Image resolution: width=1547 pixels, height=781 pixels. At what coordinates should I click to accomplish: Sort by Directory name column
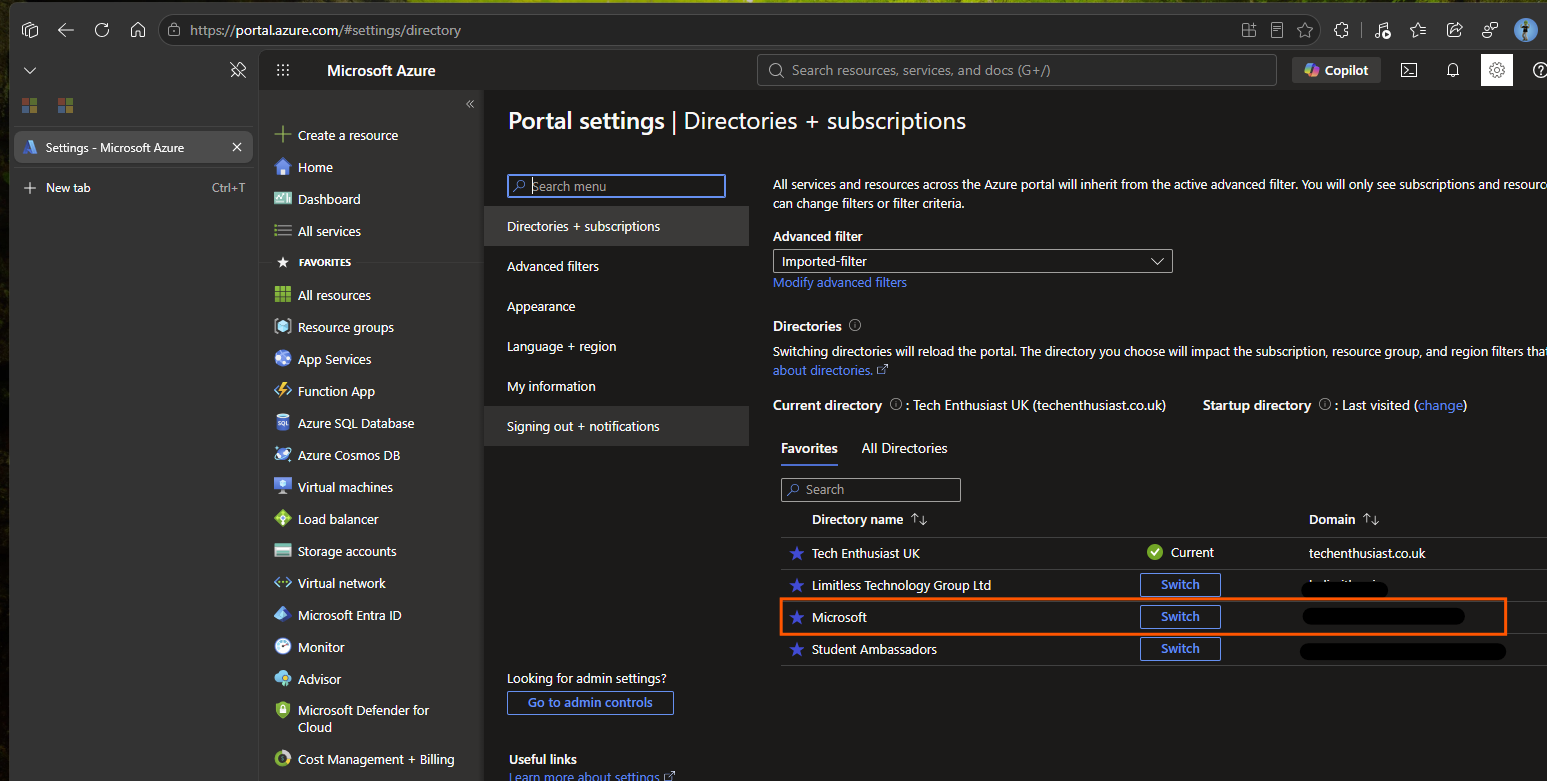pyautogui.click(x=869, y=519)
